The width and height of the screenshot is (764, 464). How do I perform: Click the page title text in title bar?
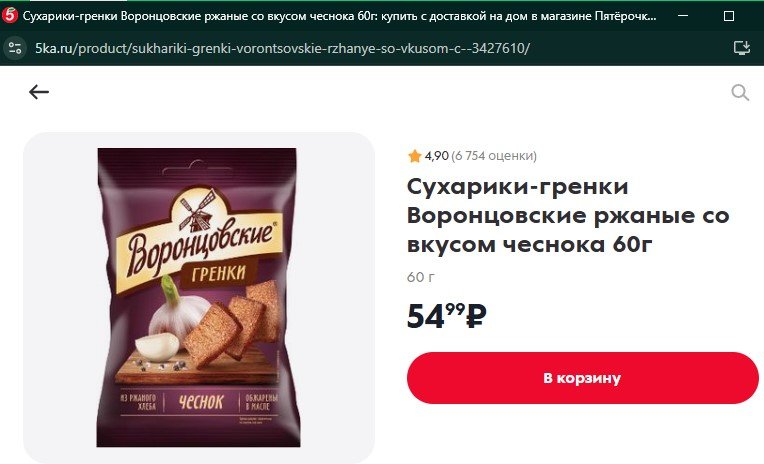339,16
